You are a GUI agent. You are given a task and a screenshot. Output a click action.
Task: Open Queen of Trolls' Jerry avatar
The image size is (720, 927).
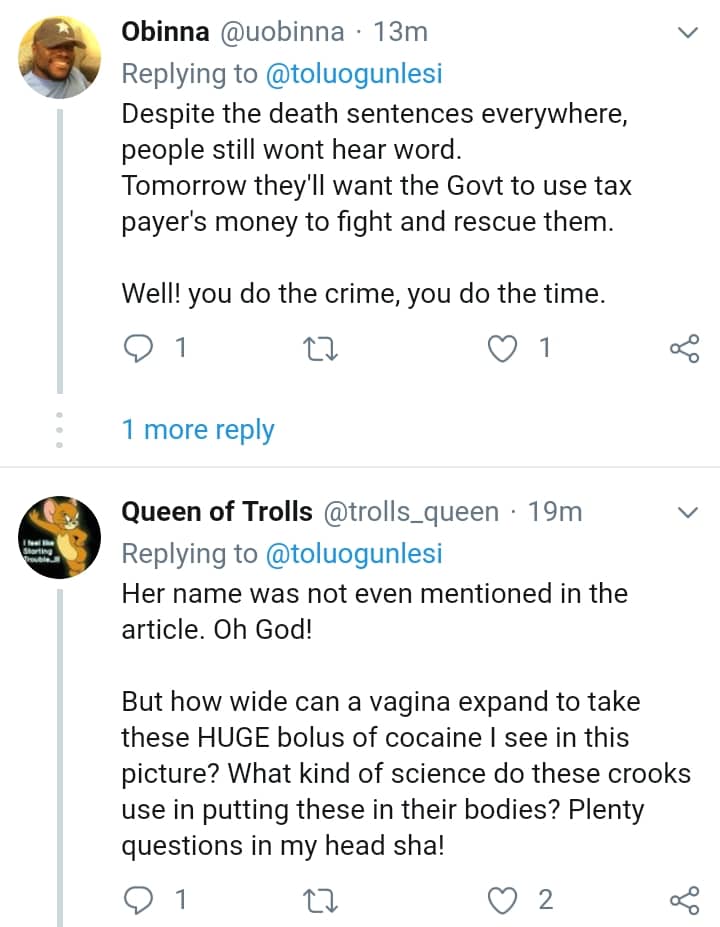(60, 537)
